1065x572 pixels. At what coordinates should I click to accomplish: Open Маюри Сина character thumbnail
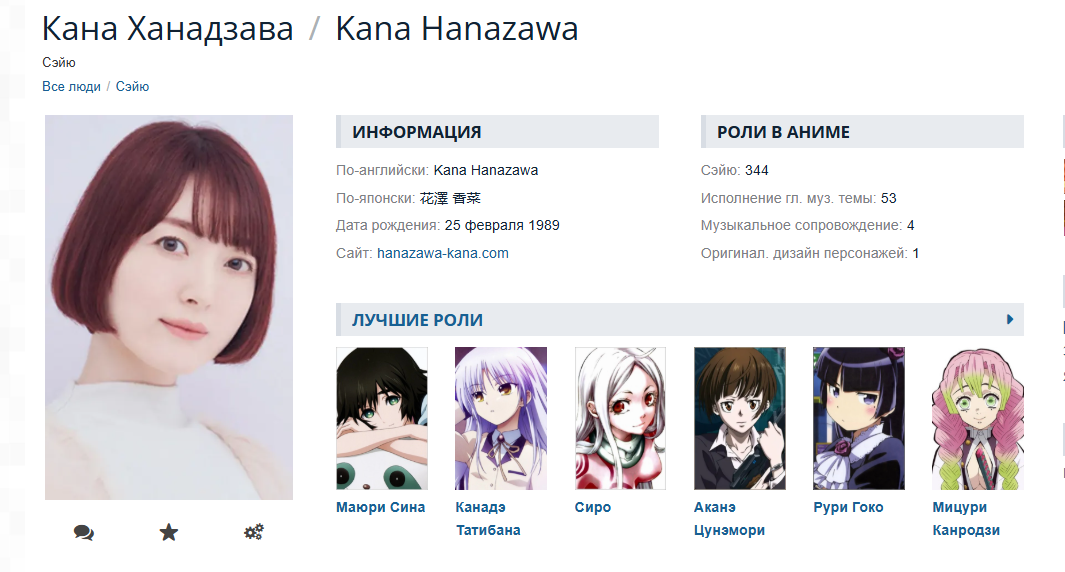click(x=382, y=418)
